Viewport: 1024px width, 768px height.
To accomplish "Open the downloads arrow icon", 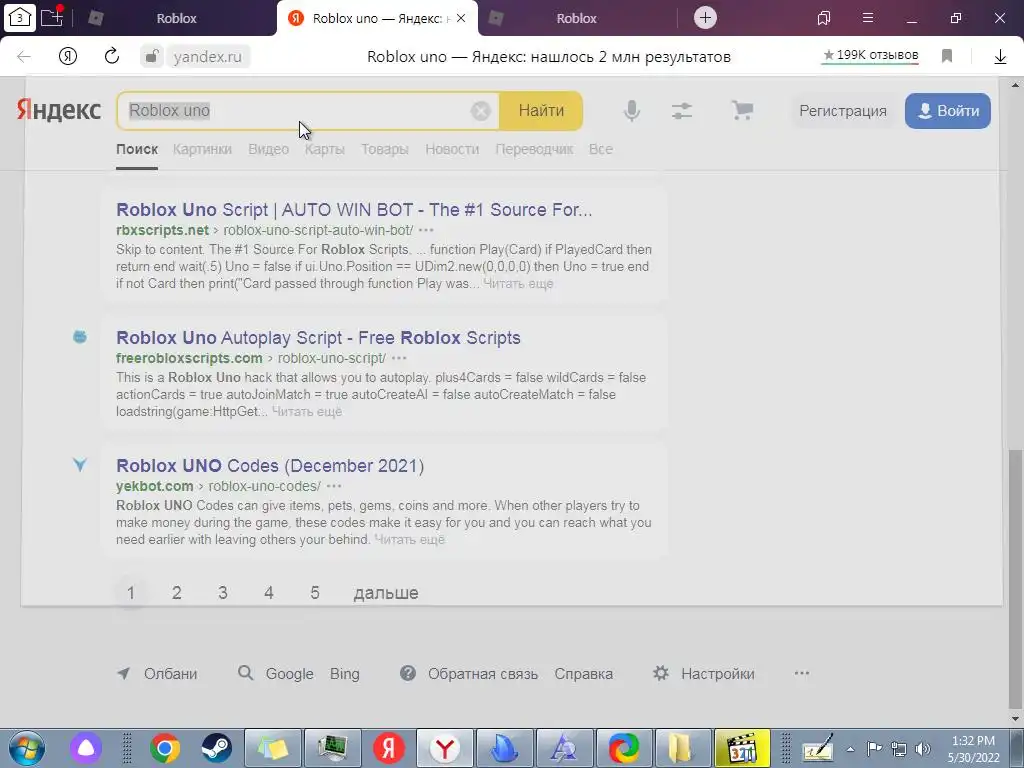I will tap(1000, 57).
